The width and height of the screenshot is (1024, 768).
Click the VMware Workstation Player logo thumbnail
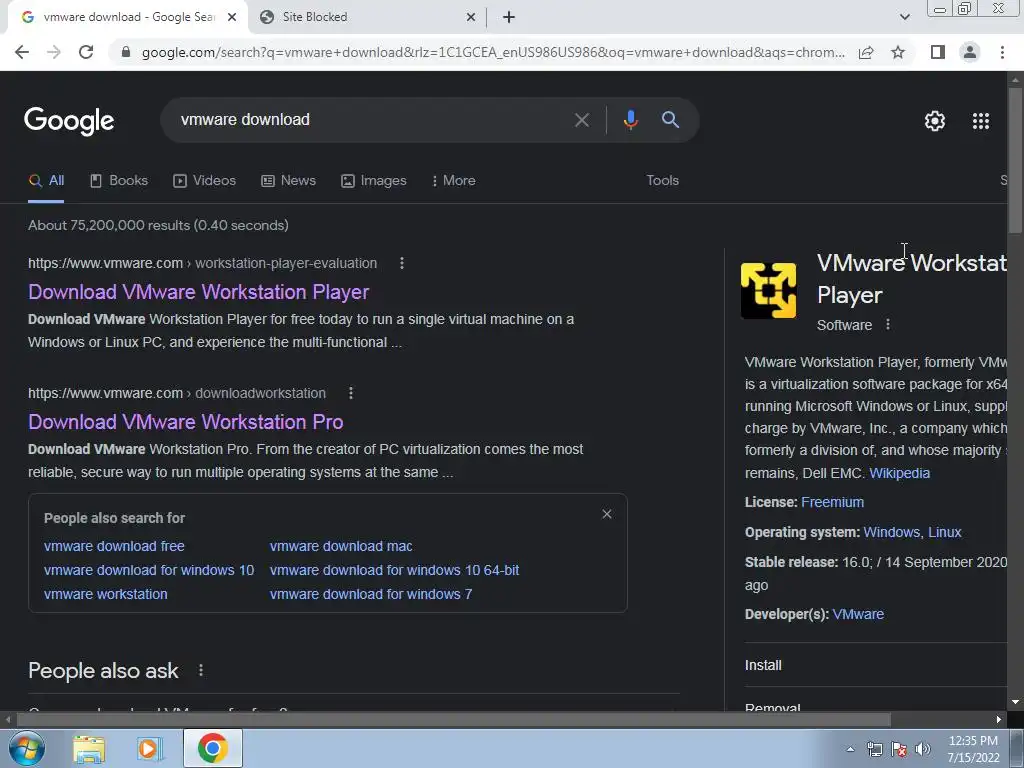(768, 291)
